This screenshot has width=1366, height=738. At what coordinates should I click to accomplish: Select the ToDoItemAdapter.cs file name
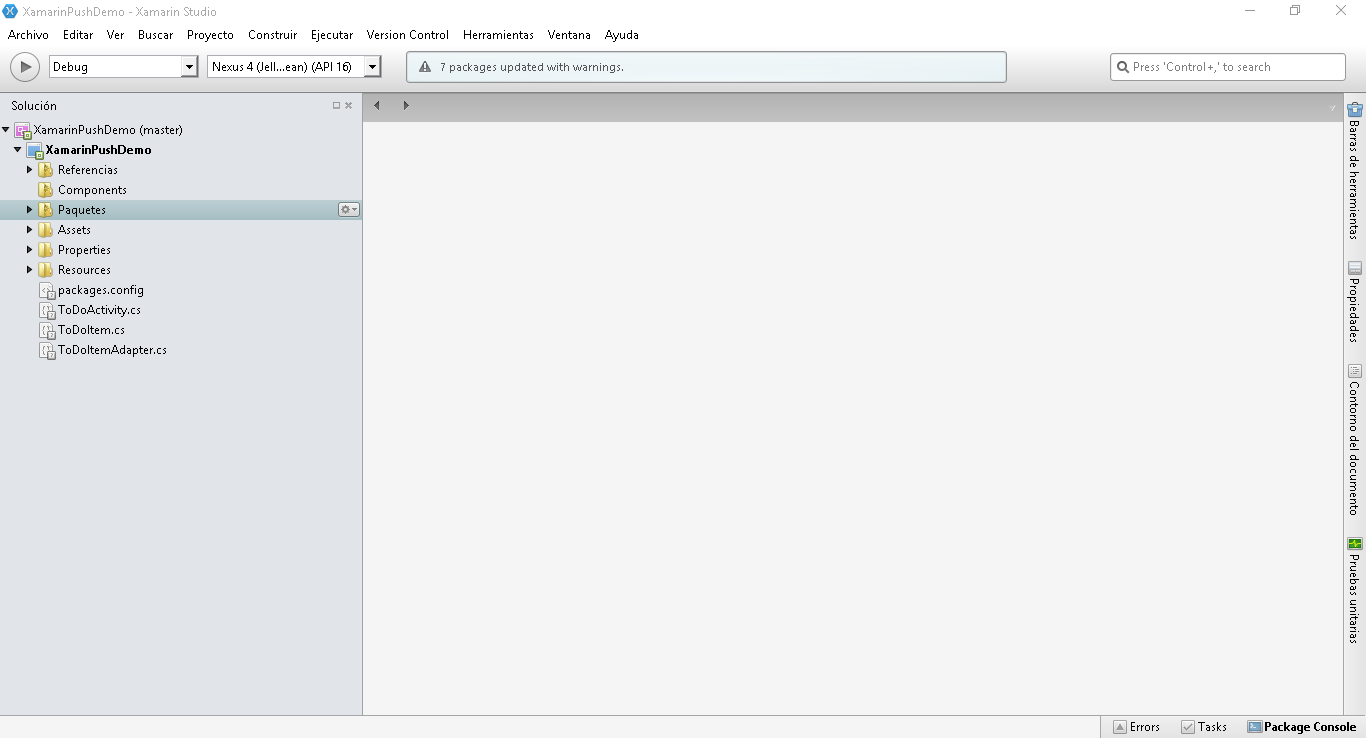(112, 350)
